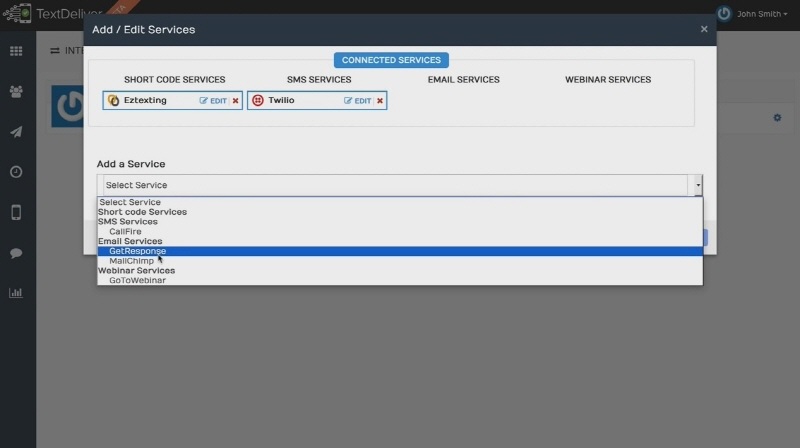The width and height of the screenshot is (800, 448).
Task: Click the SMS Services group label in list
Action: tap(128, 221)
